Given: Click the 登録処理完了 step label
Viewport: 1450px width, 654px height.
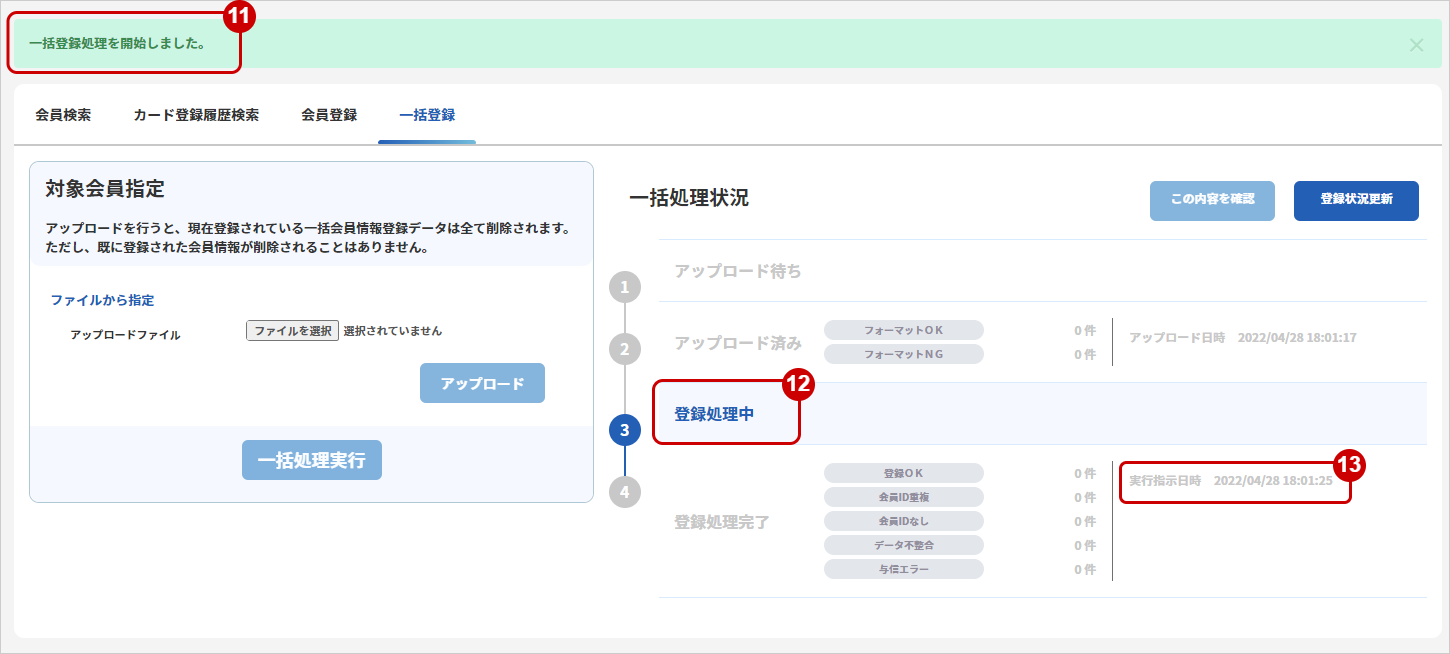Looking at the screenshot, I should [722, 522].
